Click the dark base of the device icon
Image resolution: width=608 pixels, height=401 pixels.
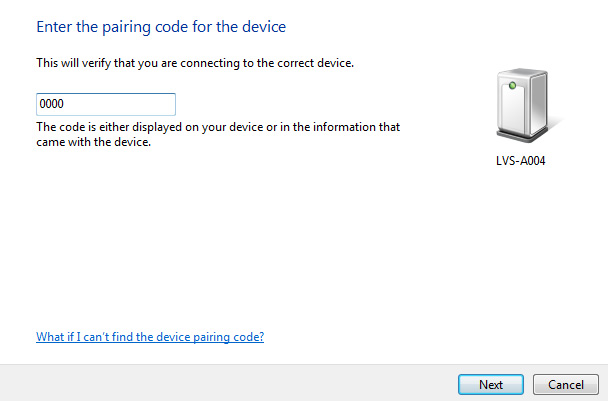pyautogui.click(x=522, y=135)
